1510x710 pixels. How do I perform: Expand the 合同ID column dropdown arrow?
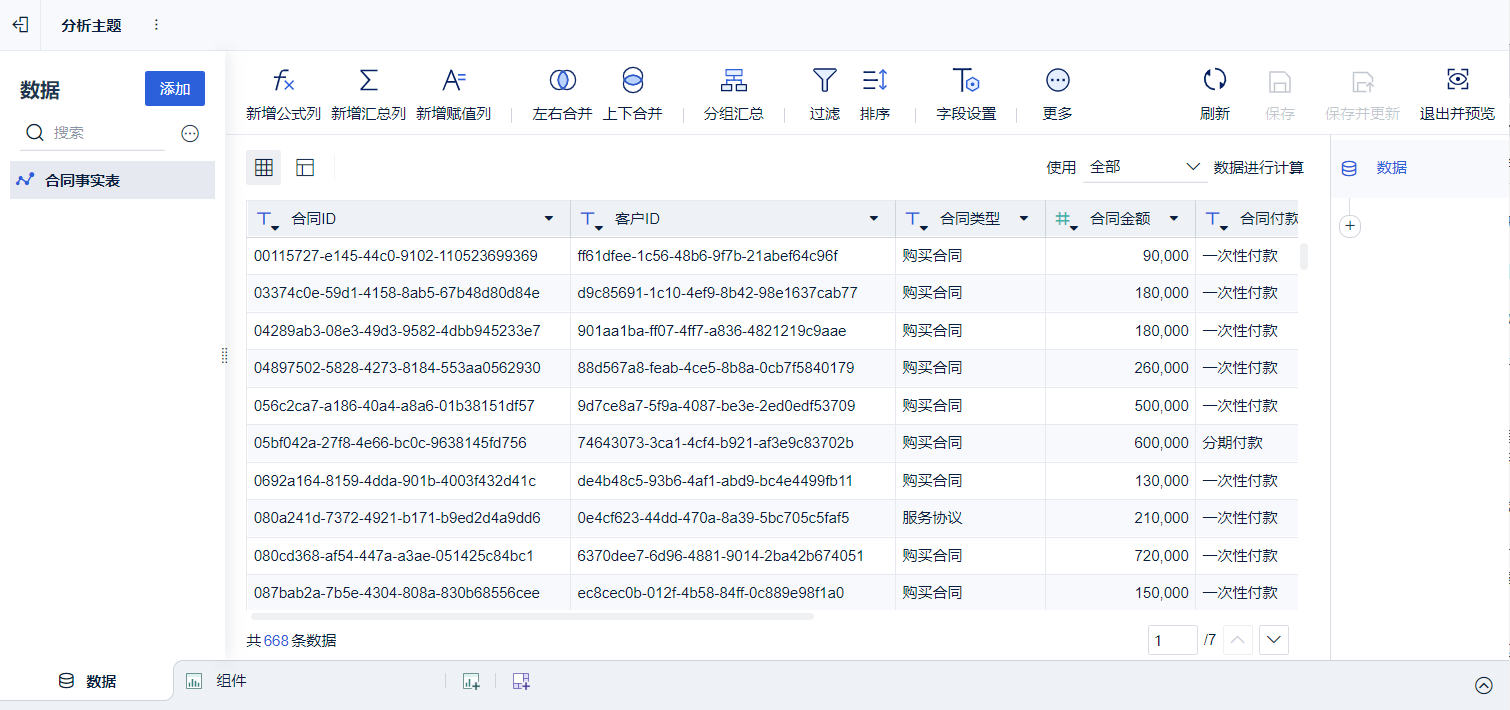pos(548,219)
